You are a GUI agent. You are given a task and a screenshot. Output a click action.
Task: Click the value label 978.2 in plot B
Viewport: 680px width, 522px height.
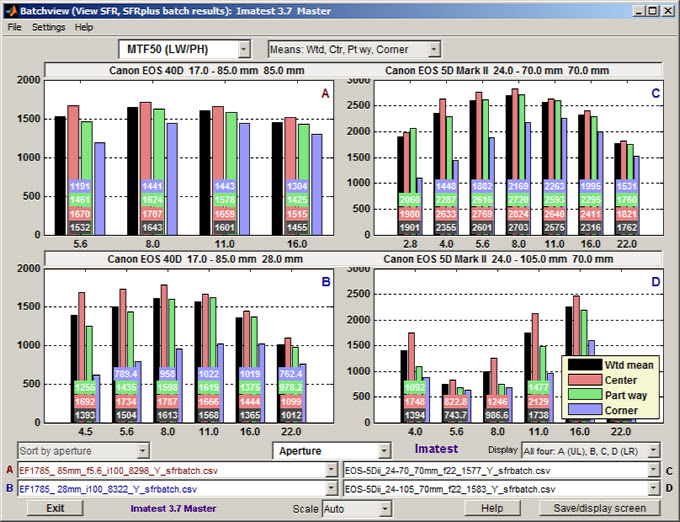pos(291,388)
